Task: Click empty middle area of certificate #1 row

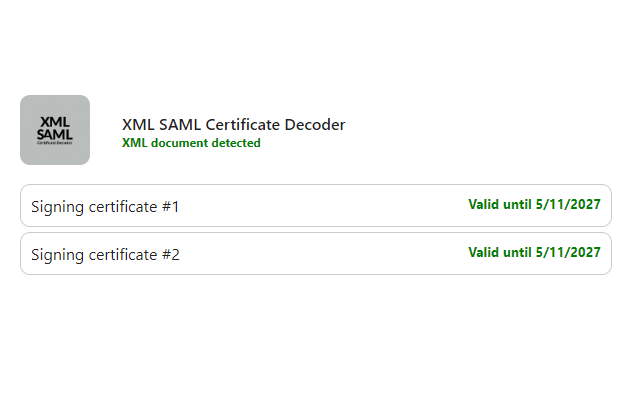Action: coord(320,206)
